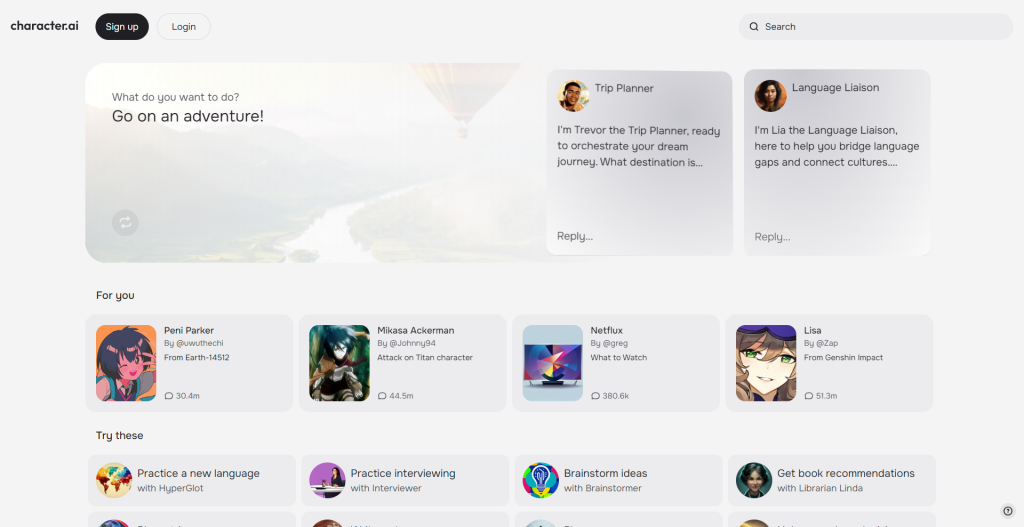Click Reply field in Trip Planner card
Viewport: 1024px width, 527px height.
(638, 236)
